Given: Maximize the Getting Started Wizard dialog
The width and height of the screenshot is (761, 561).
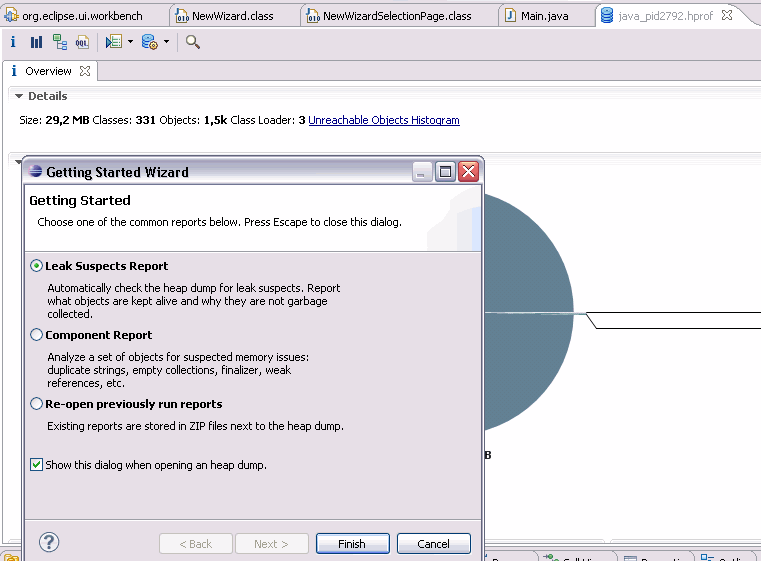Looking at the screenshot, I should click(445, 172).
